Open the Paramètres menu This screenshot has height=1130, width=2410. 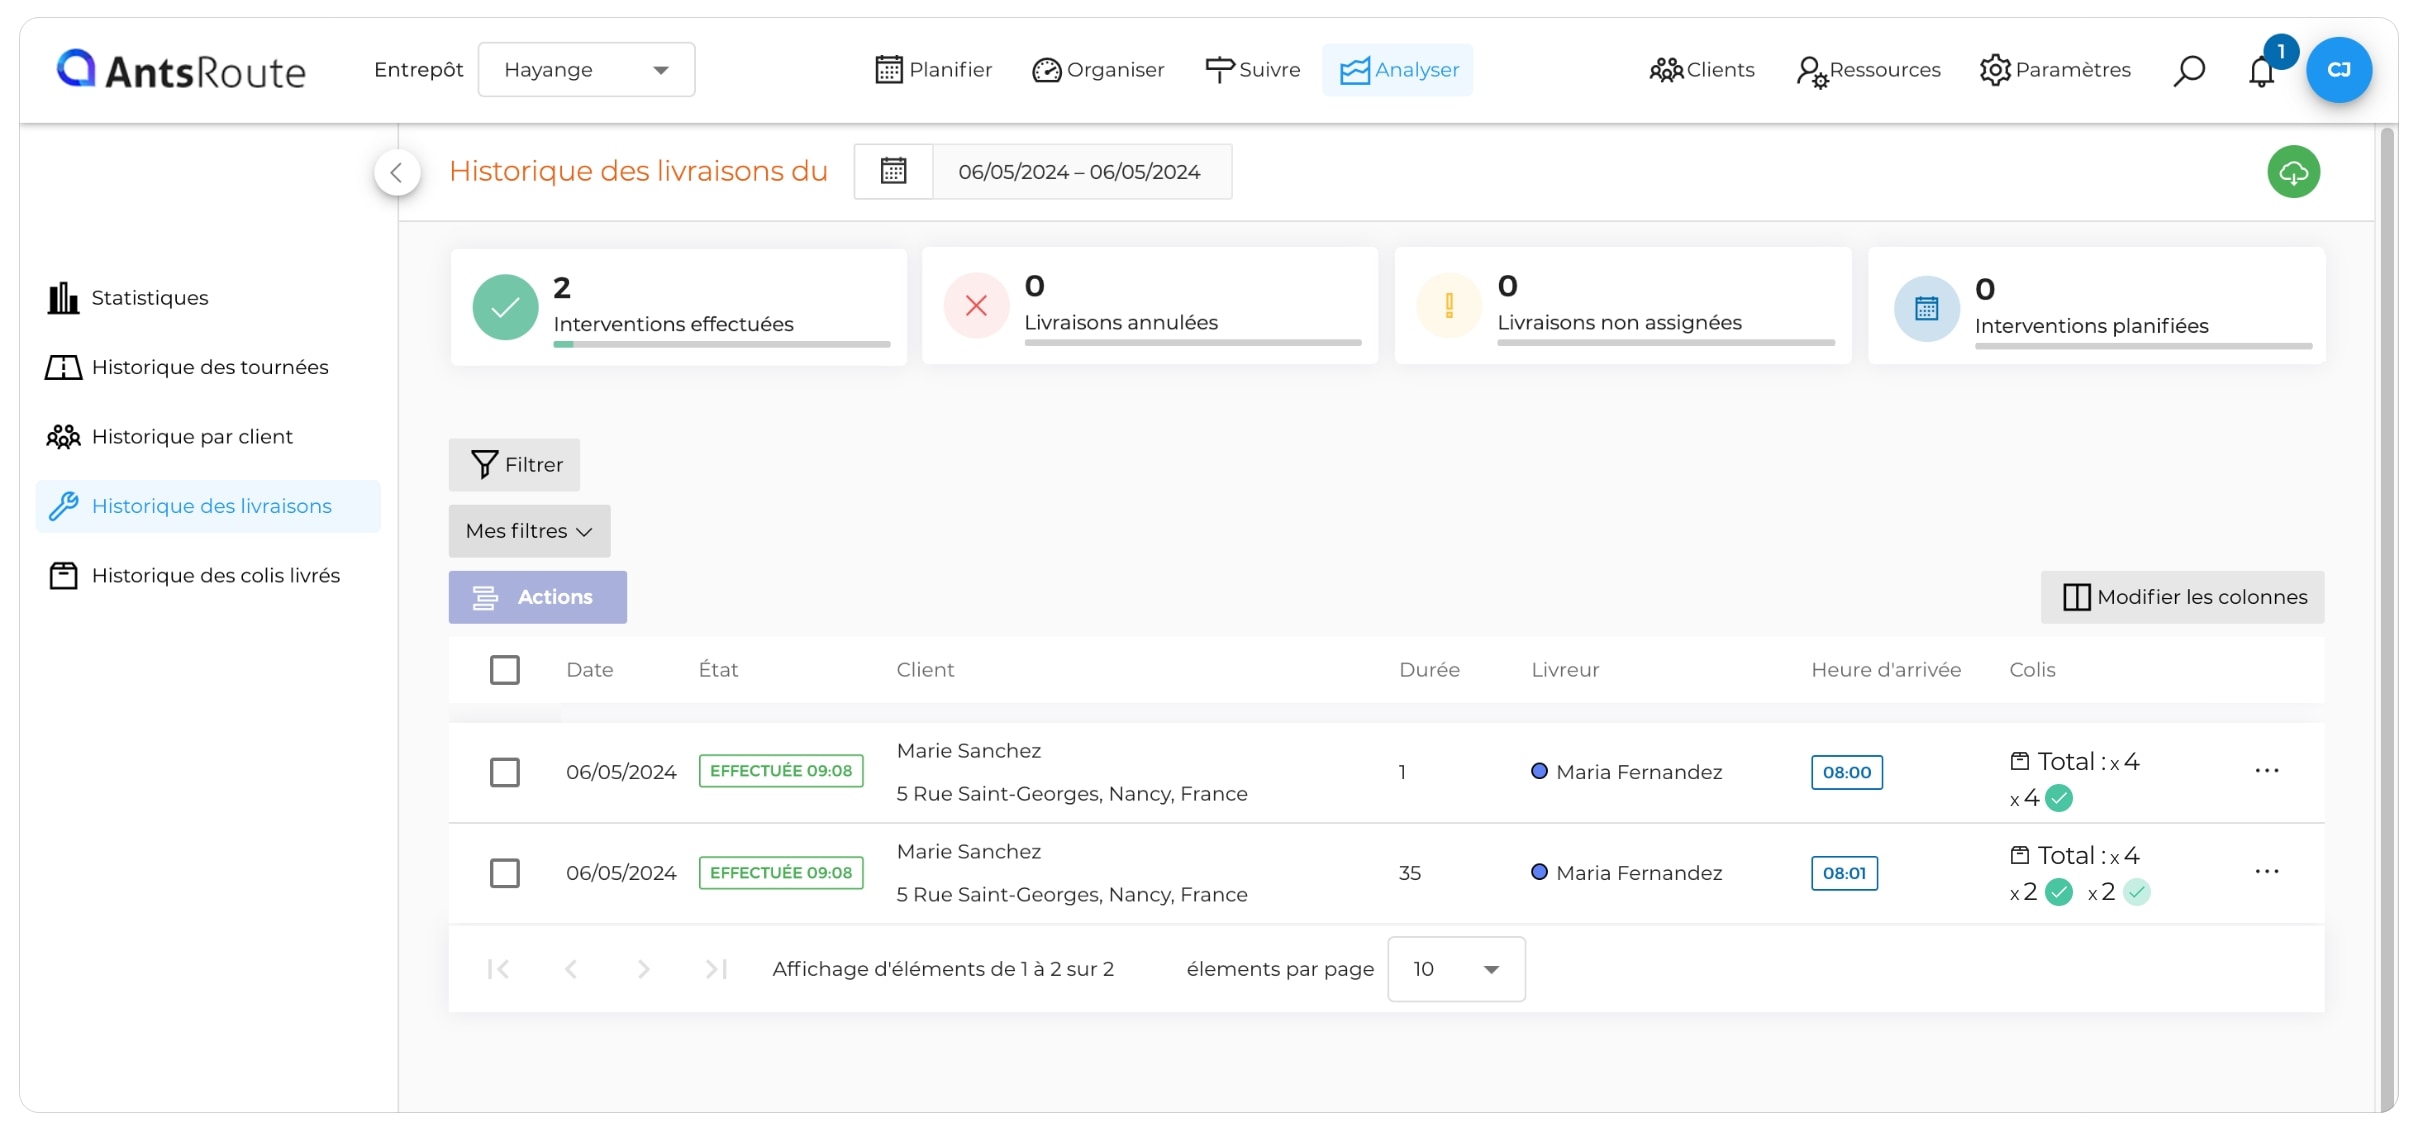pyautogui.click(x=2055, y=70)
